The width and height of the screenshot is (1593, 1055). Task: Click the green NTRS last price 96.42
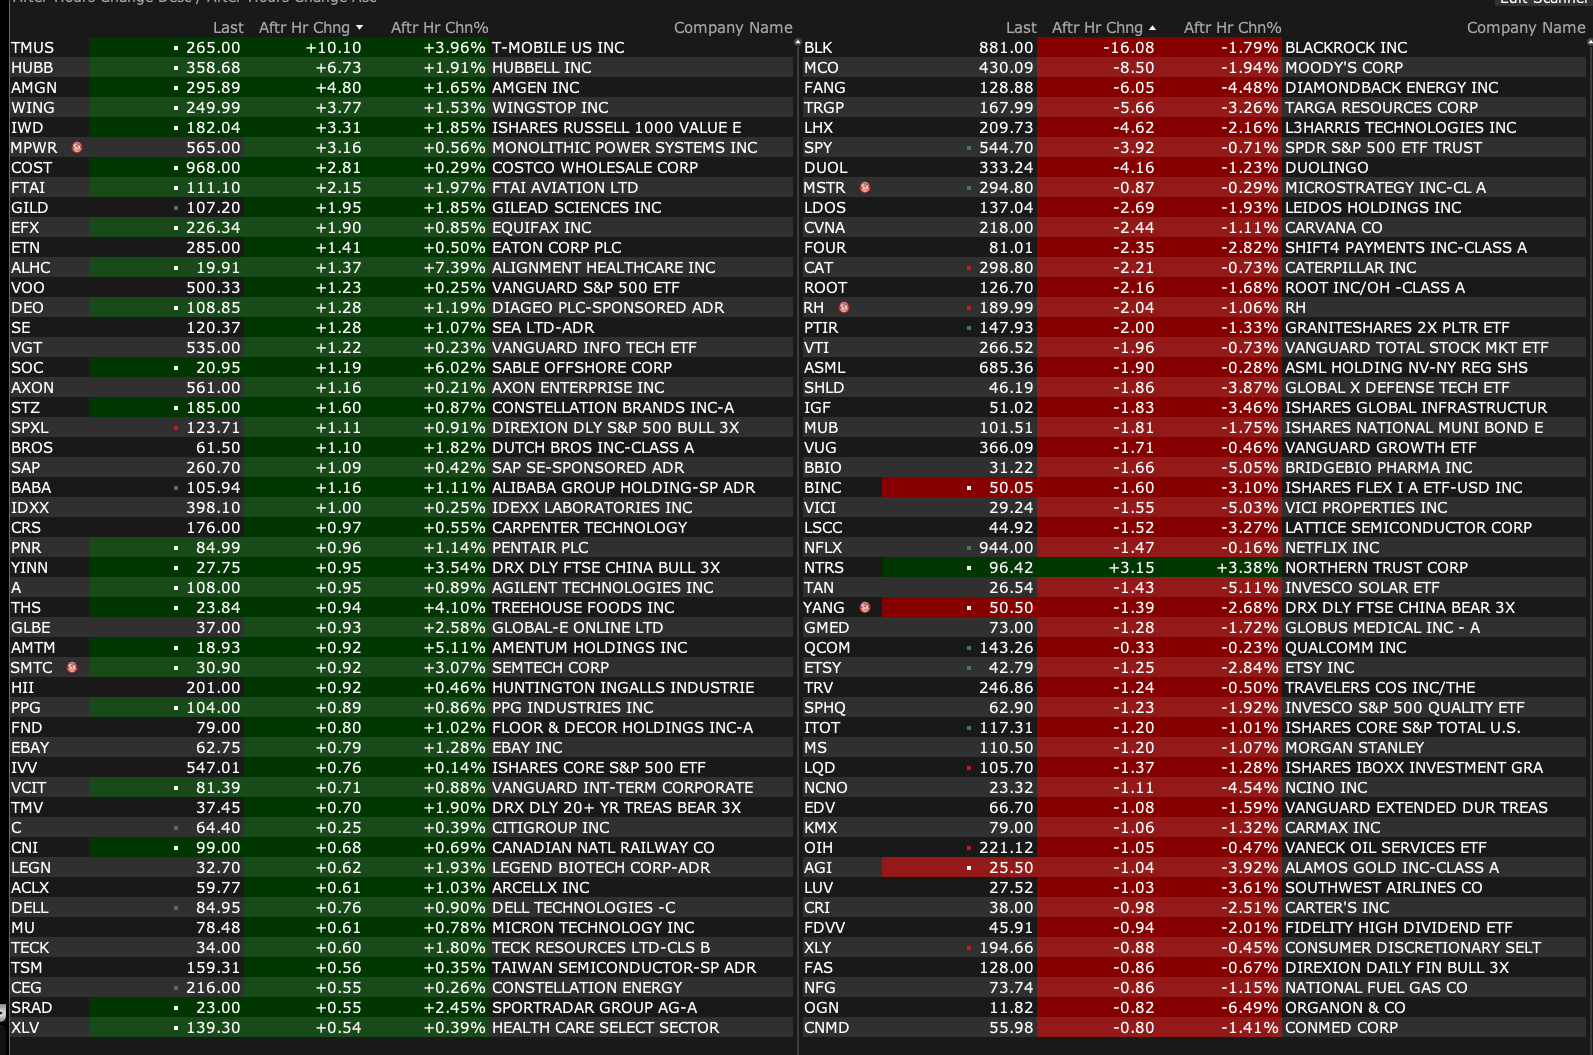(x=1010, y=568)
